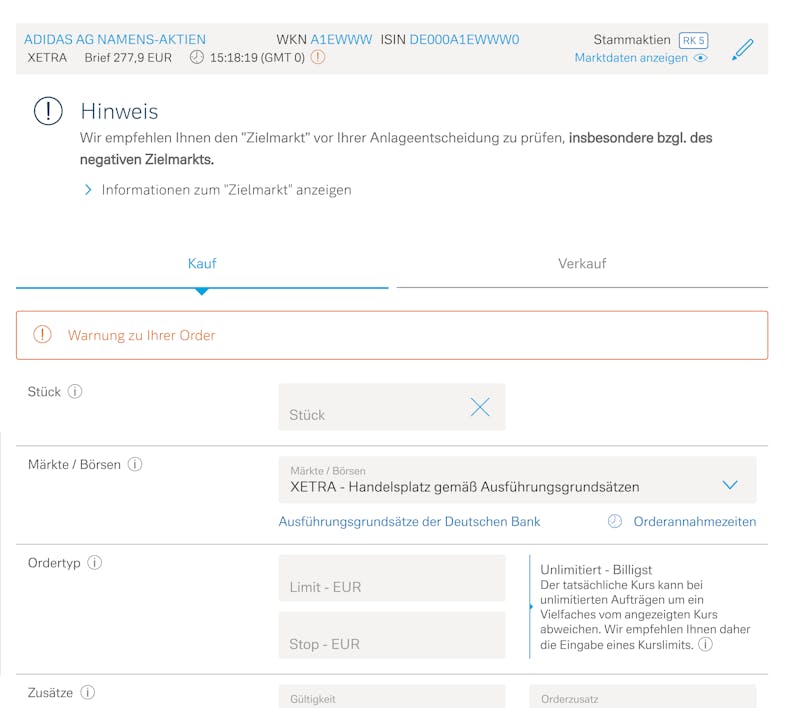This screenshot has width=800, height=708.
Task: Switch to the Verkauf tab
Action: pos(582,264)
